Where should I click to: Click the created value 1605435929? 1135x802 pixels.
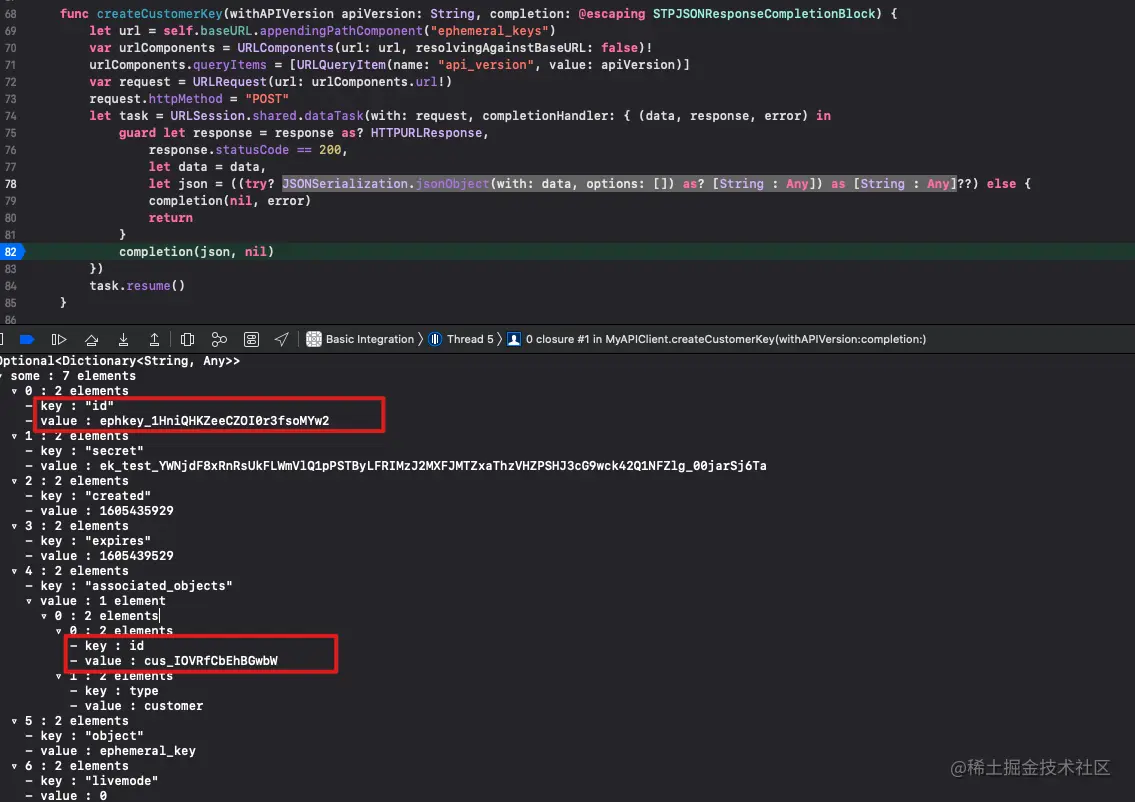(136, 510)
